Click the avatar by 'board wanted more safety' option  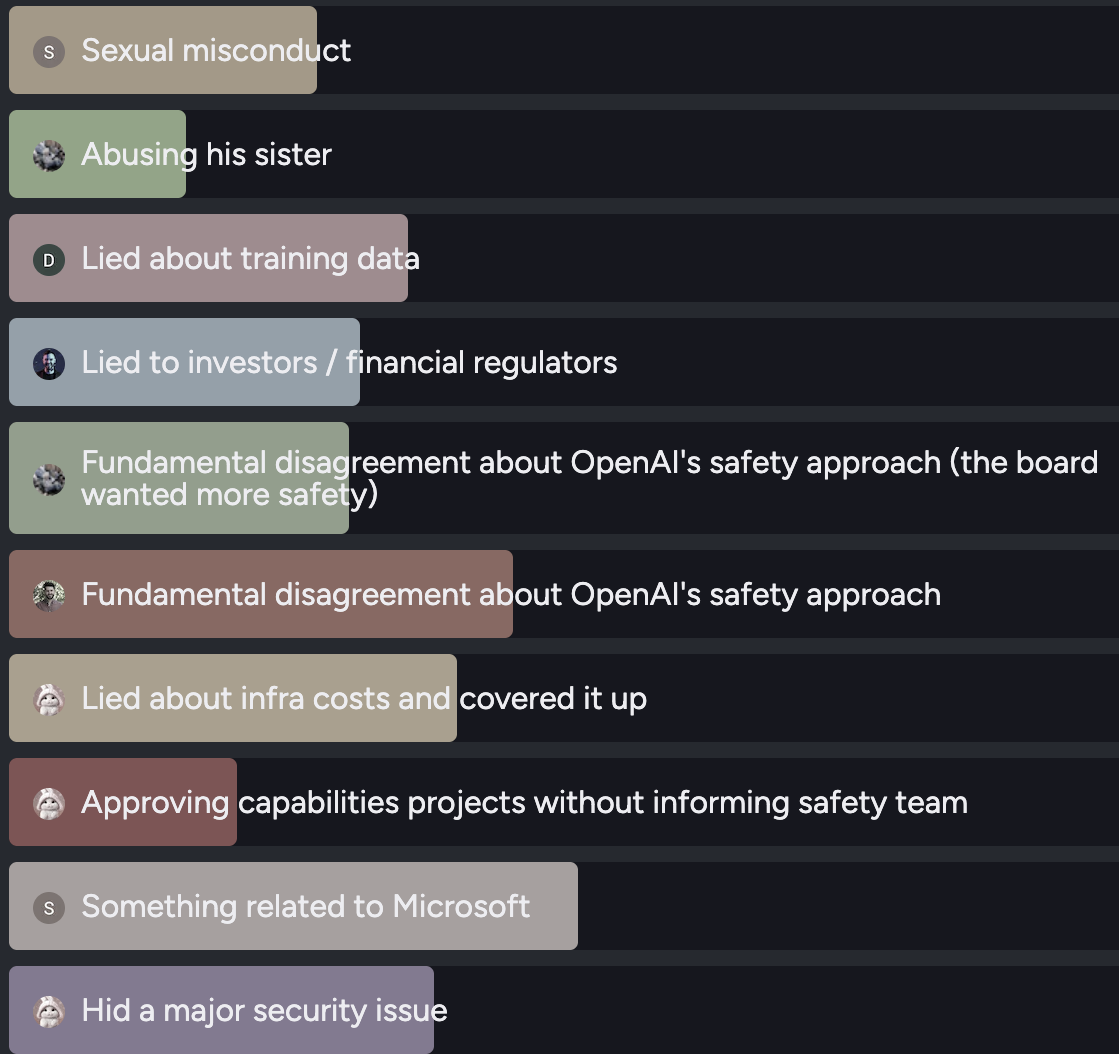(49, 480)
